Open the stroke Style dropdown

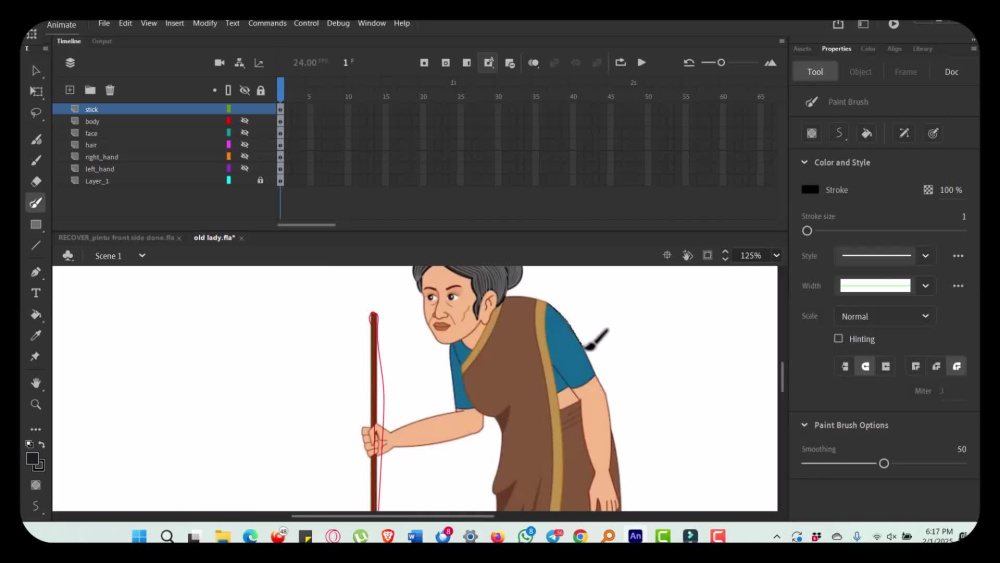[925, 256]
